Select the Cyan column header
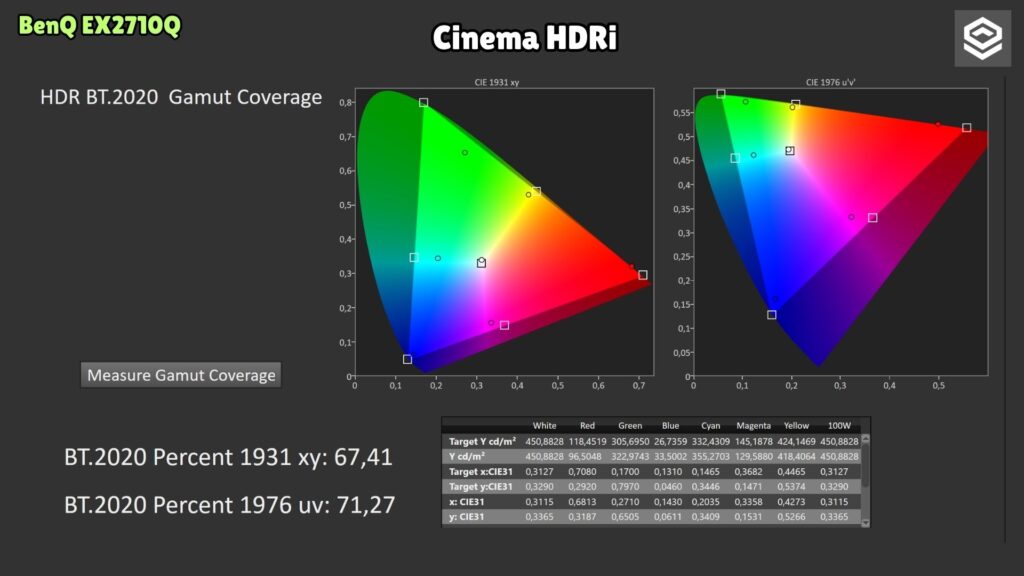 (711, 426)
